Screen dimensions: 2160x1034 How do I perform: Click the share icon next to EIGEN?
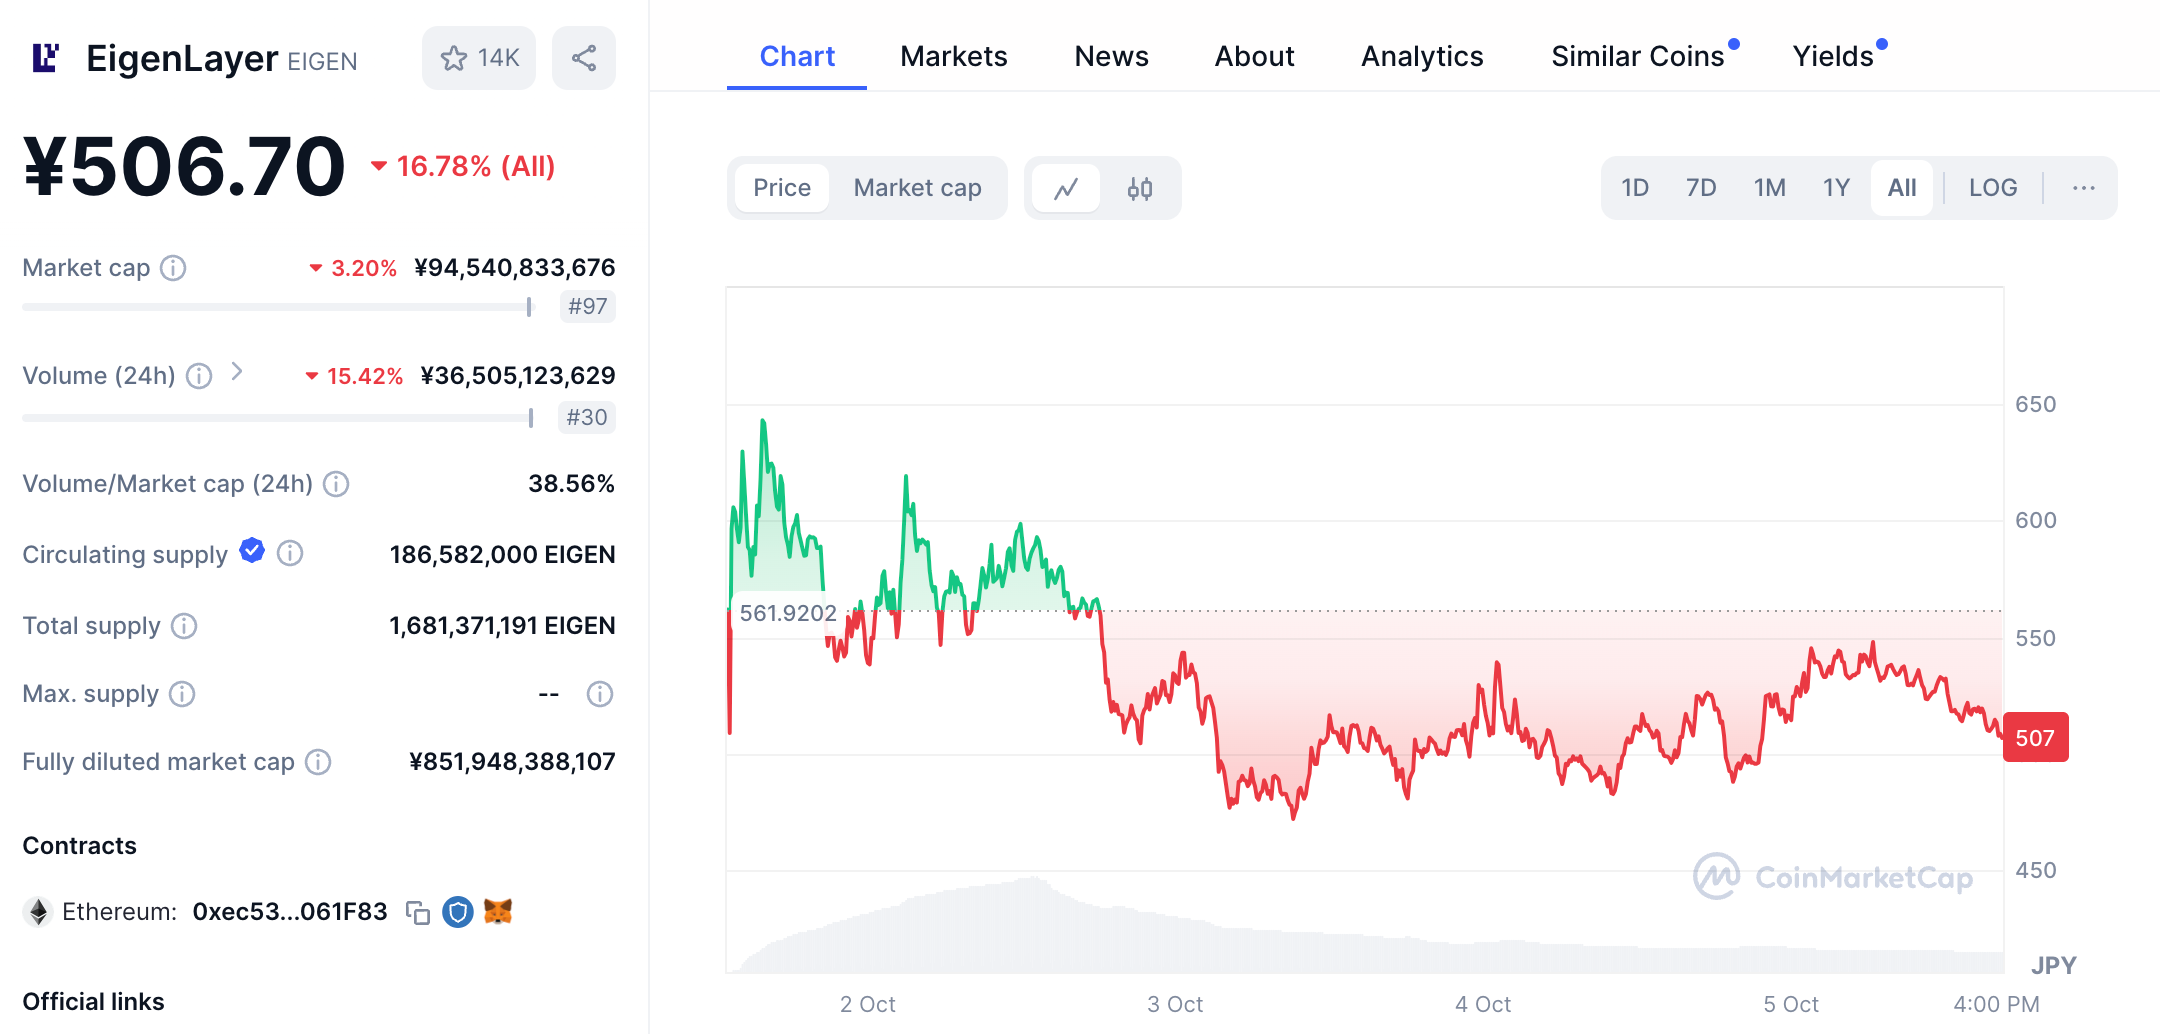coord(584,58)
